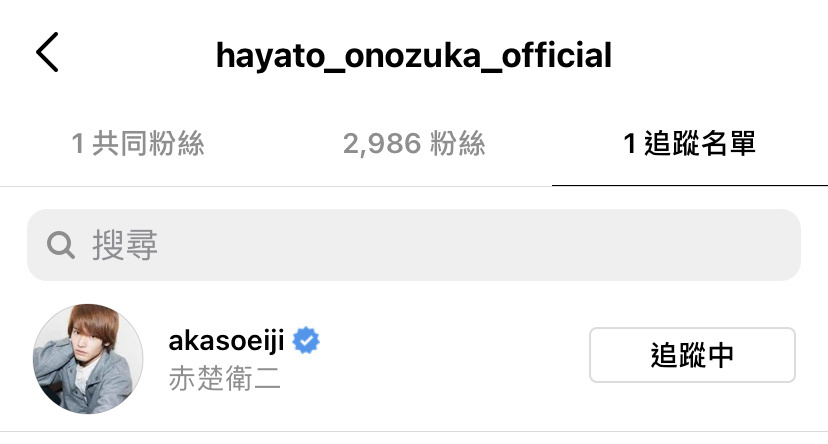Go back using the left arrow
This screenshot has width=828, height=444.
pos(47,52)
